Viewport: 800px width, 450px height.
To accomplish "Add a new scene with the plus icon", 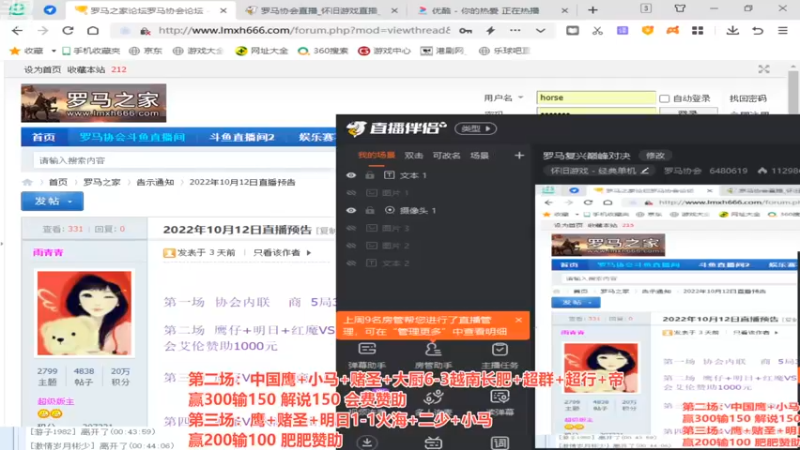I will [519, 155].
